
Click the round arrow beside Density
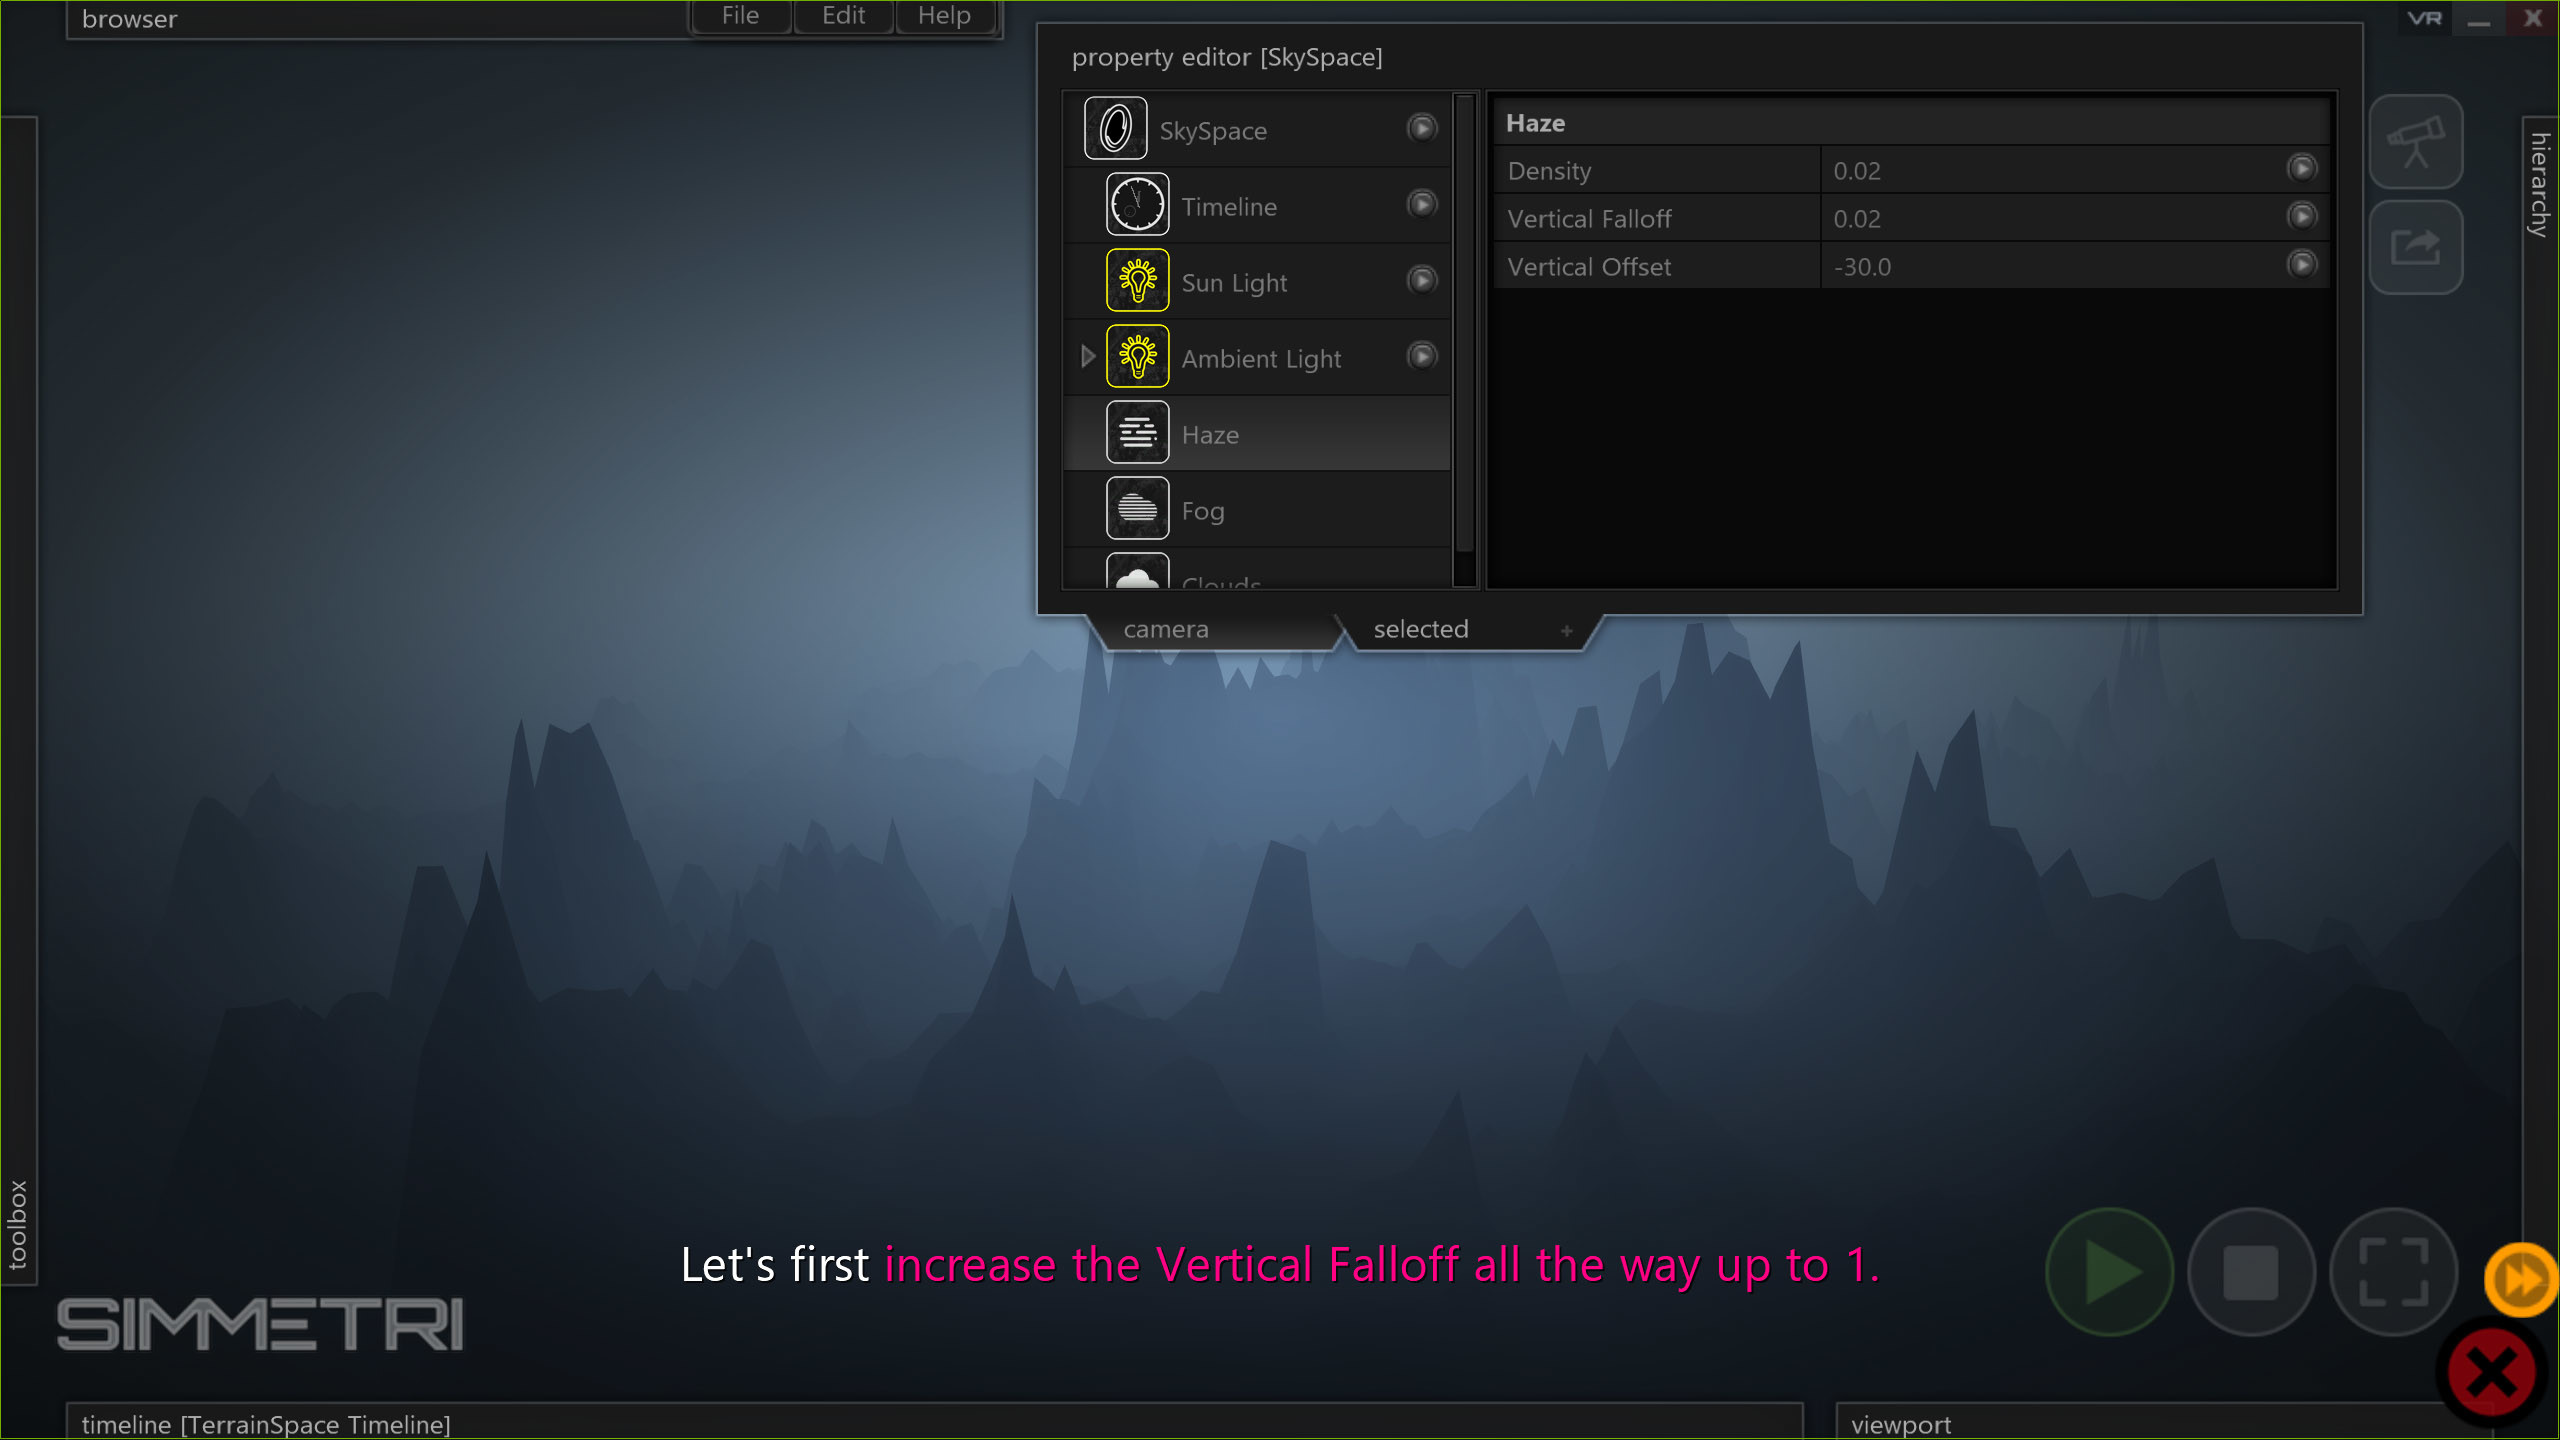point(2301,168)
